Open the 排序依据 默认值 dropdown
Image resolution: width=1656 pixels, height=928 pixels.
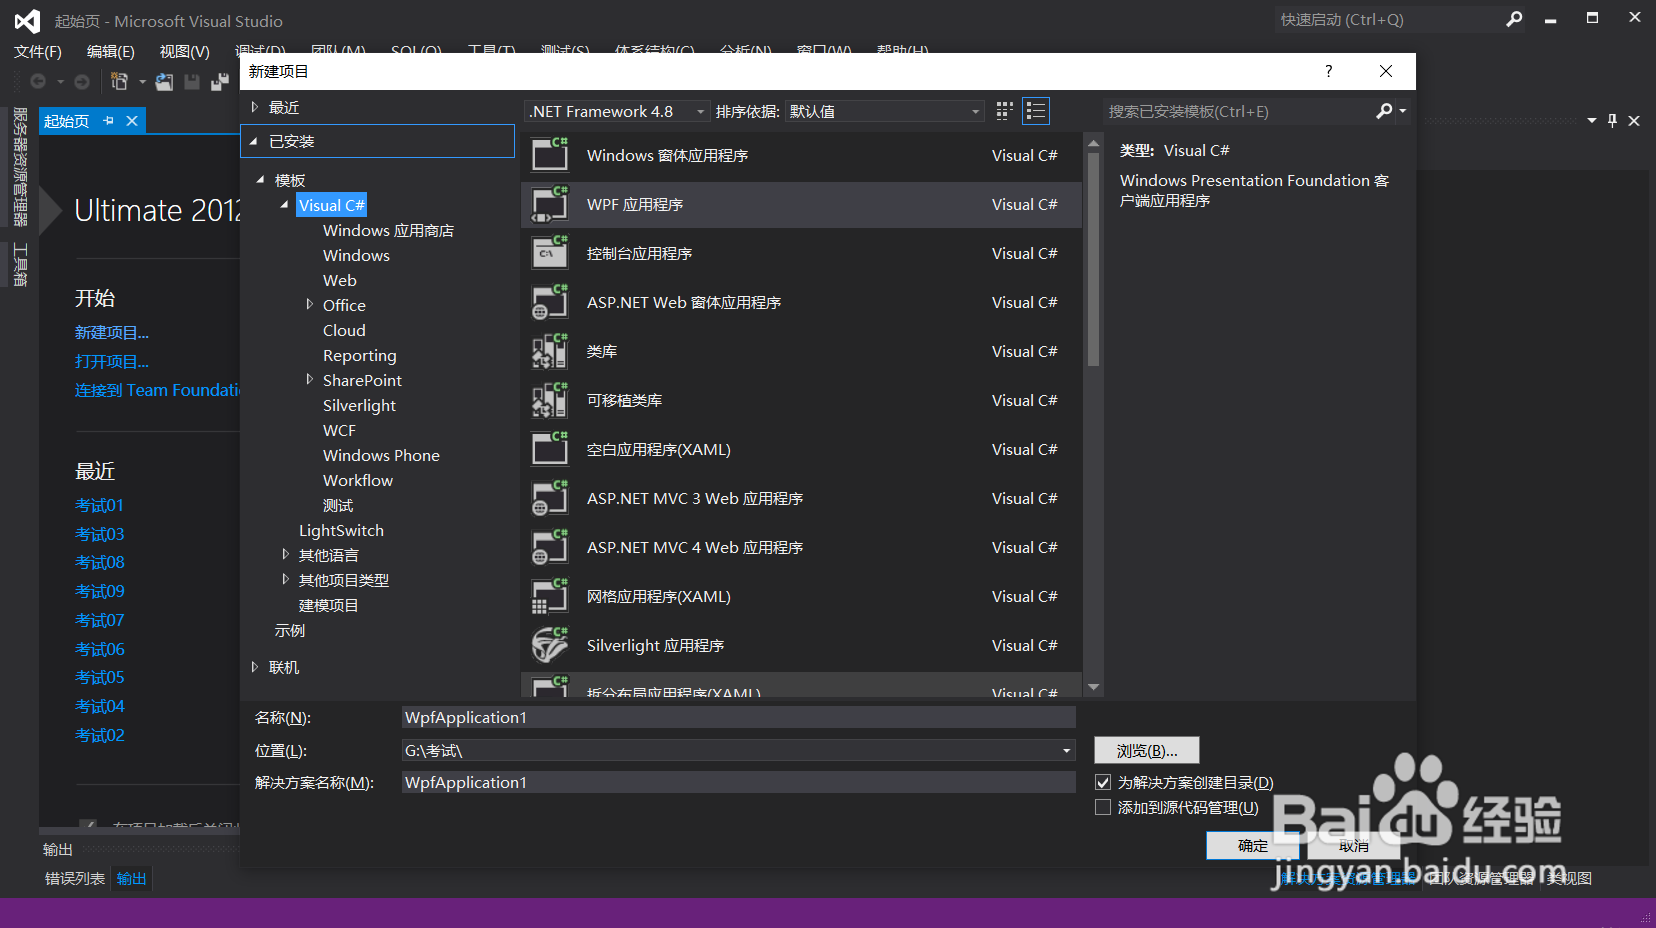click(x=885, y=111)
